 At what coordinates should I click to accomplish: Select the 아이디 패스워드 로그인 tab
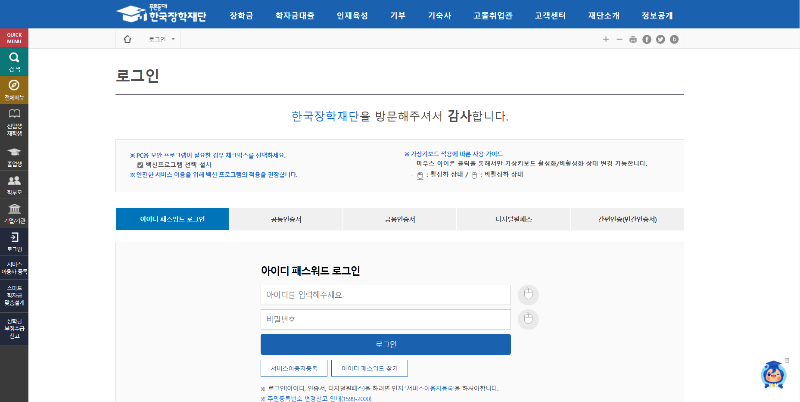pyautogui.click(x=172, y=219)
